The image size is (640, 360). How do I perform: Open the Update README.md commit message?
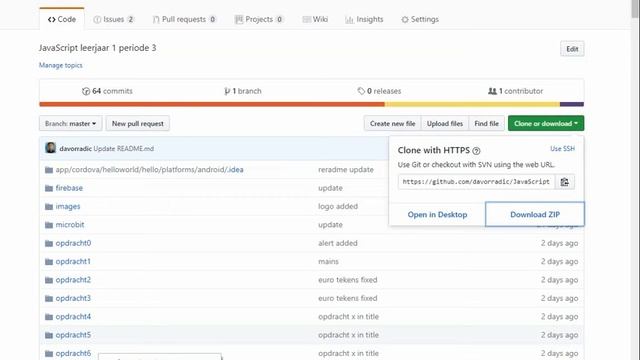[x=124, y=149]
